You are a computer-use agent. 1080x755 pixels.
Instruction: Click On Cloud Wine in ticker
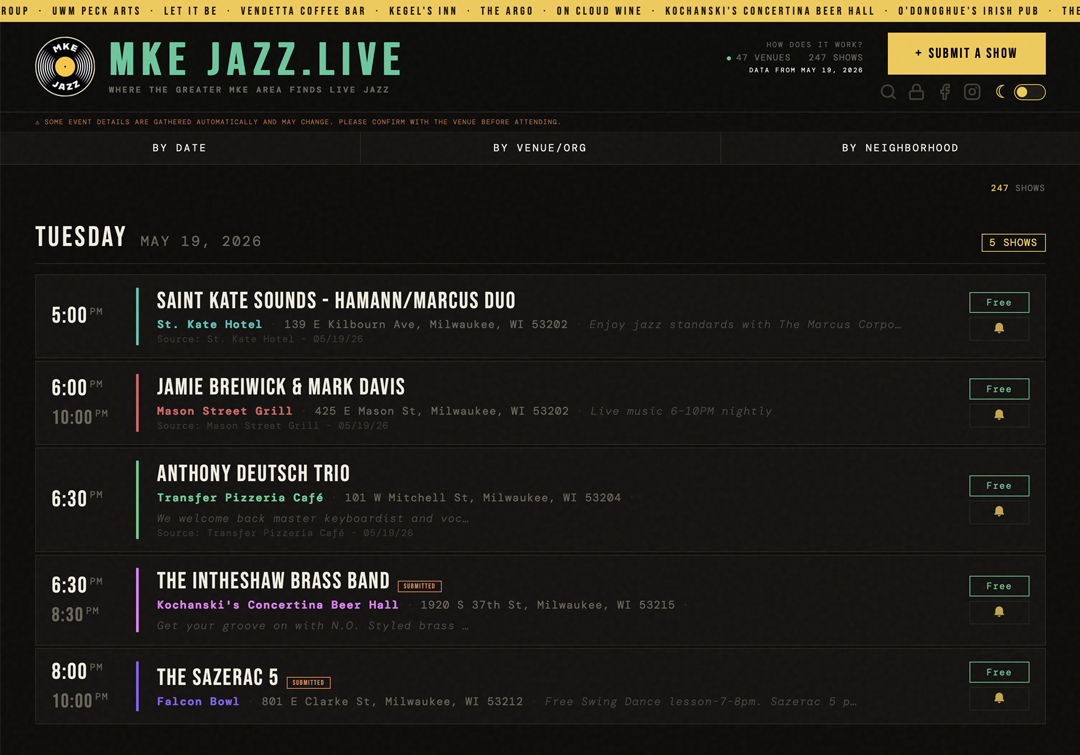point(599,11)
